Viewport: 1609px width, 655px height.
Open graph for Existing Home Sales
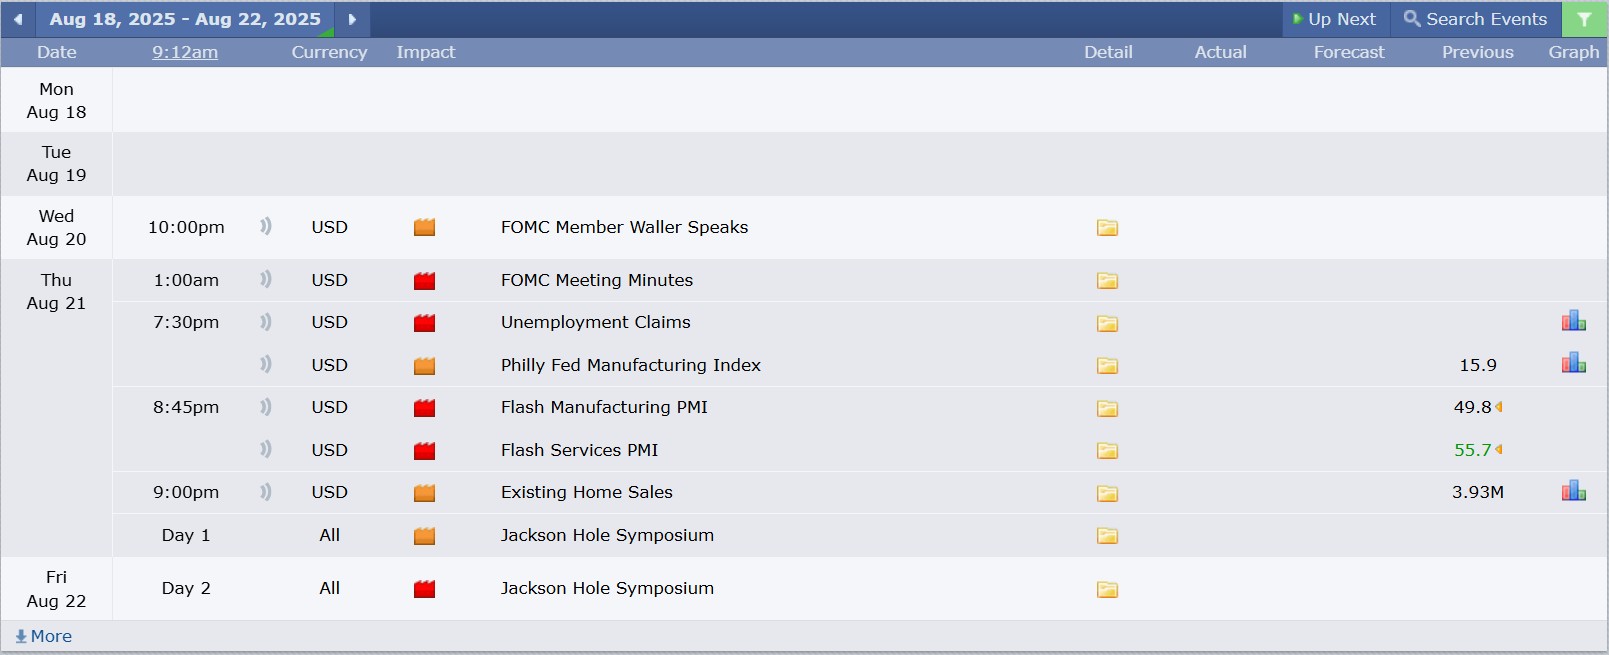(1573, 490)
